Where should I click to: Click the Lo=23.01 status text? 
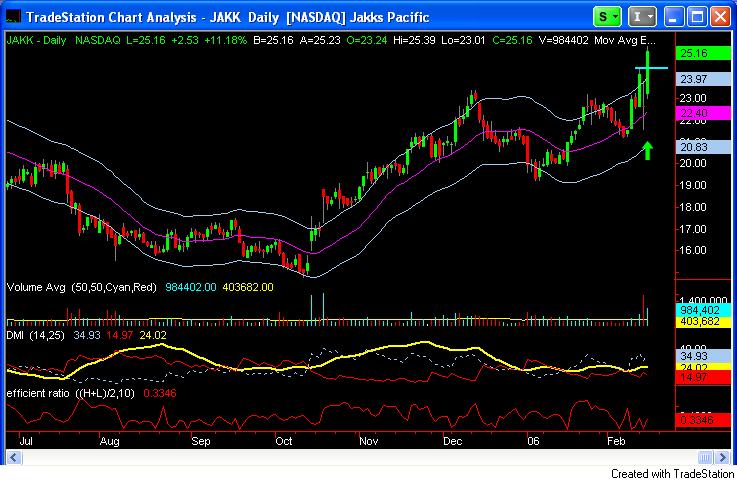click(463, 40)
